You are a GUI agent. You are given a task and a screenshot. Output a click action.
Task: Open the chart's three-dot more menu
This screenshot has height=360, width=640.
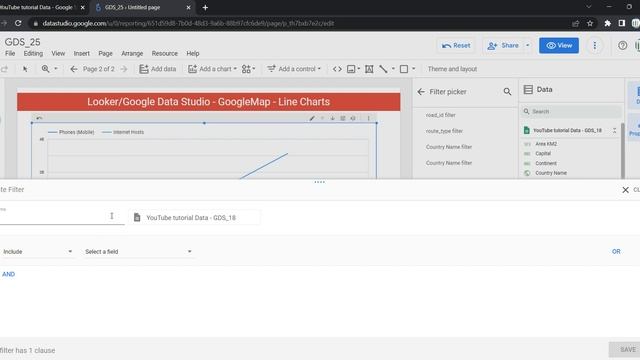point(369,118)
